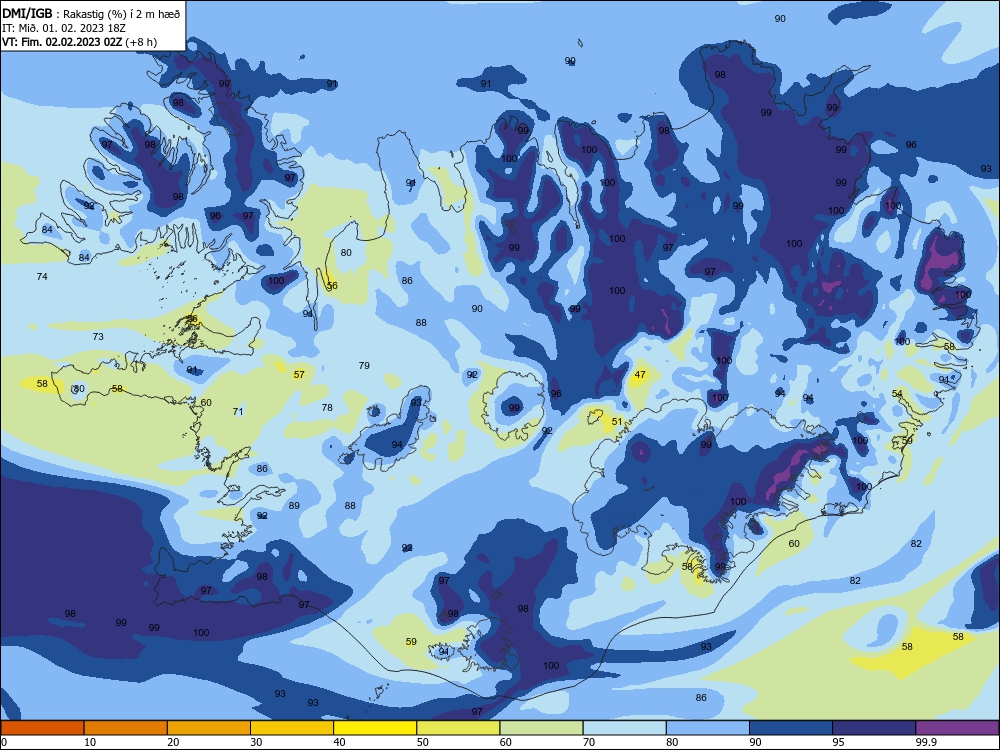Select the 40–50 bright yellow legend swatch
Viewport: 1000px width, 750px height.
coord(375,728)
